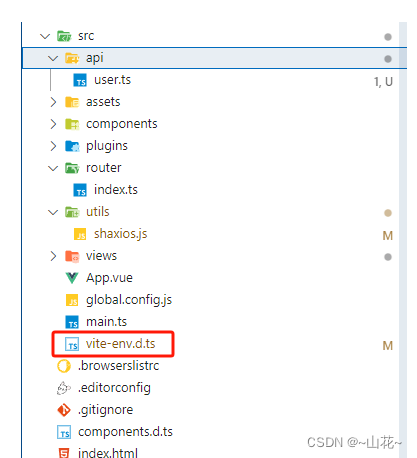Click the editorconfig mouse icon
The width and height of the screenshot is (417, 458).
click(64, 388)
